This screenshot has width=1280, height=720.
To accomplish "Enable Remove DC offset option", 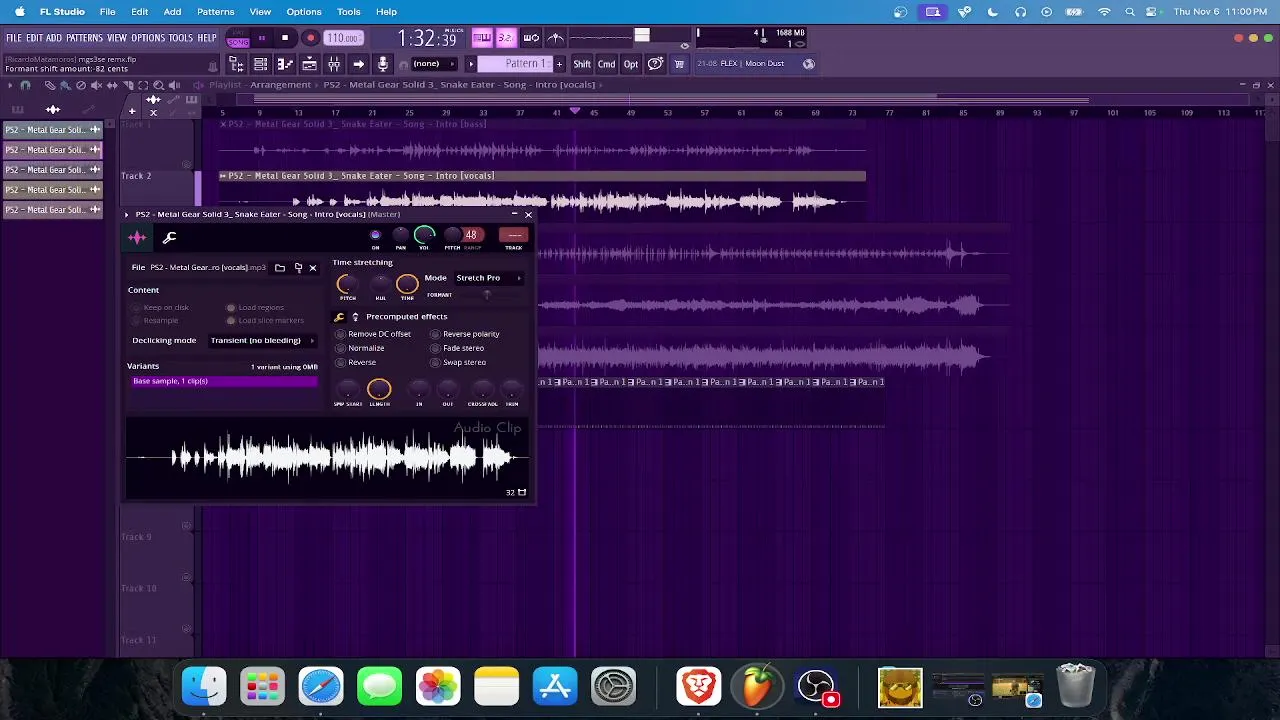I will pos(373,334).
